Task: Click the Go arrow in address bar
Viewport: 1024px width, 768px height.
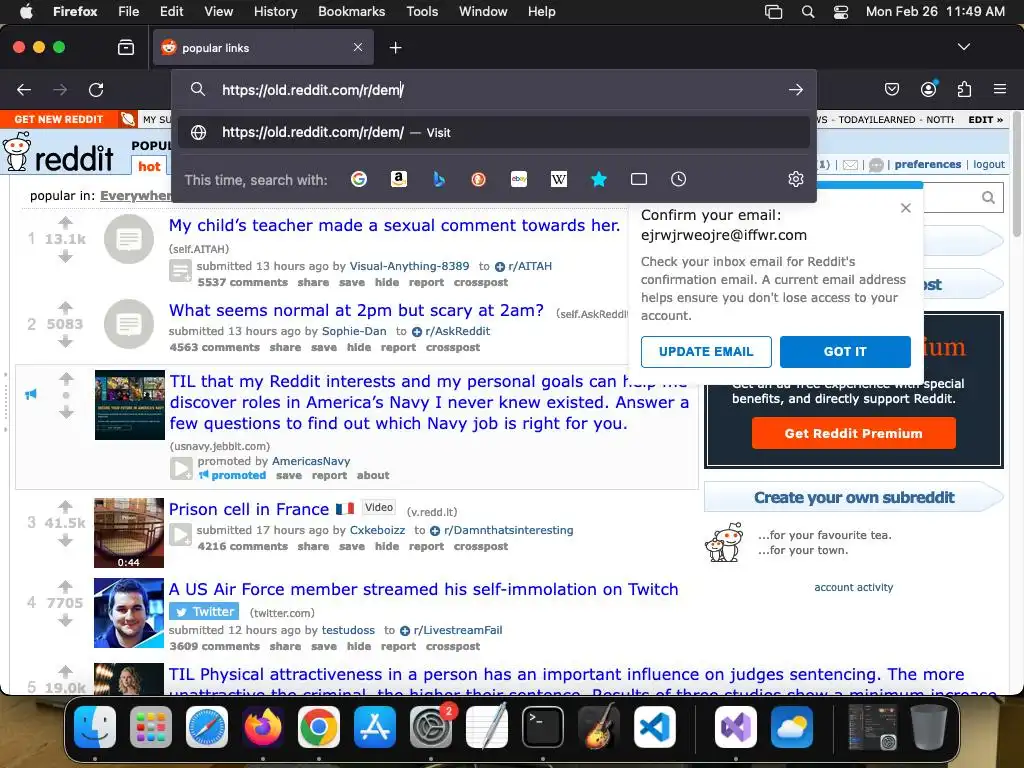Action: pyautogui.click(x=795, y=89)
